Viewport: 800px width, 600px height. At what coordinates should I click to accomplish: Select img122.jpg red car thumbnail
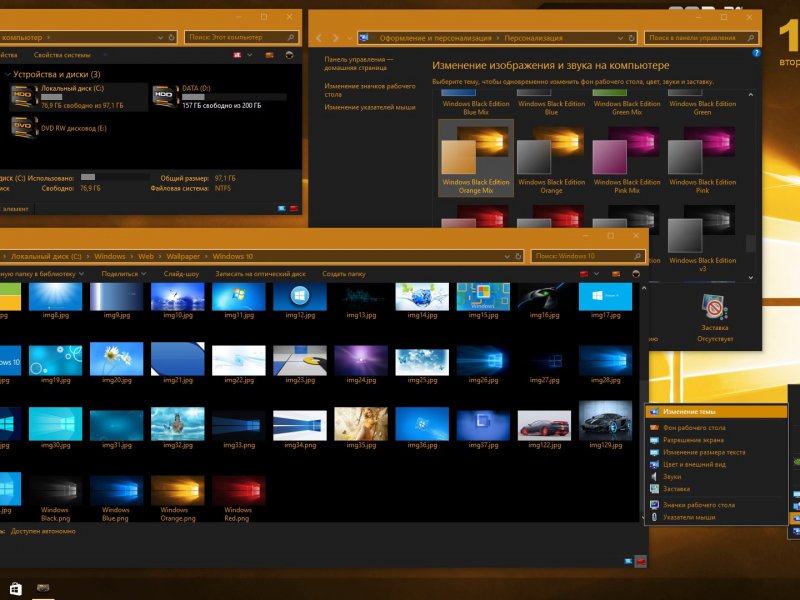pyautogui.click(x=544, y=424)
